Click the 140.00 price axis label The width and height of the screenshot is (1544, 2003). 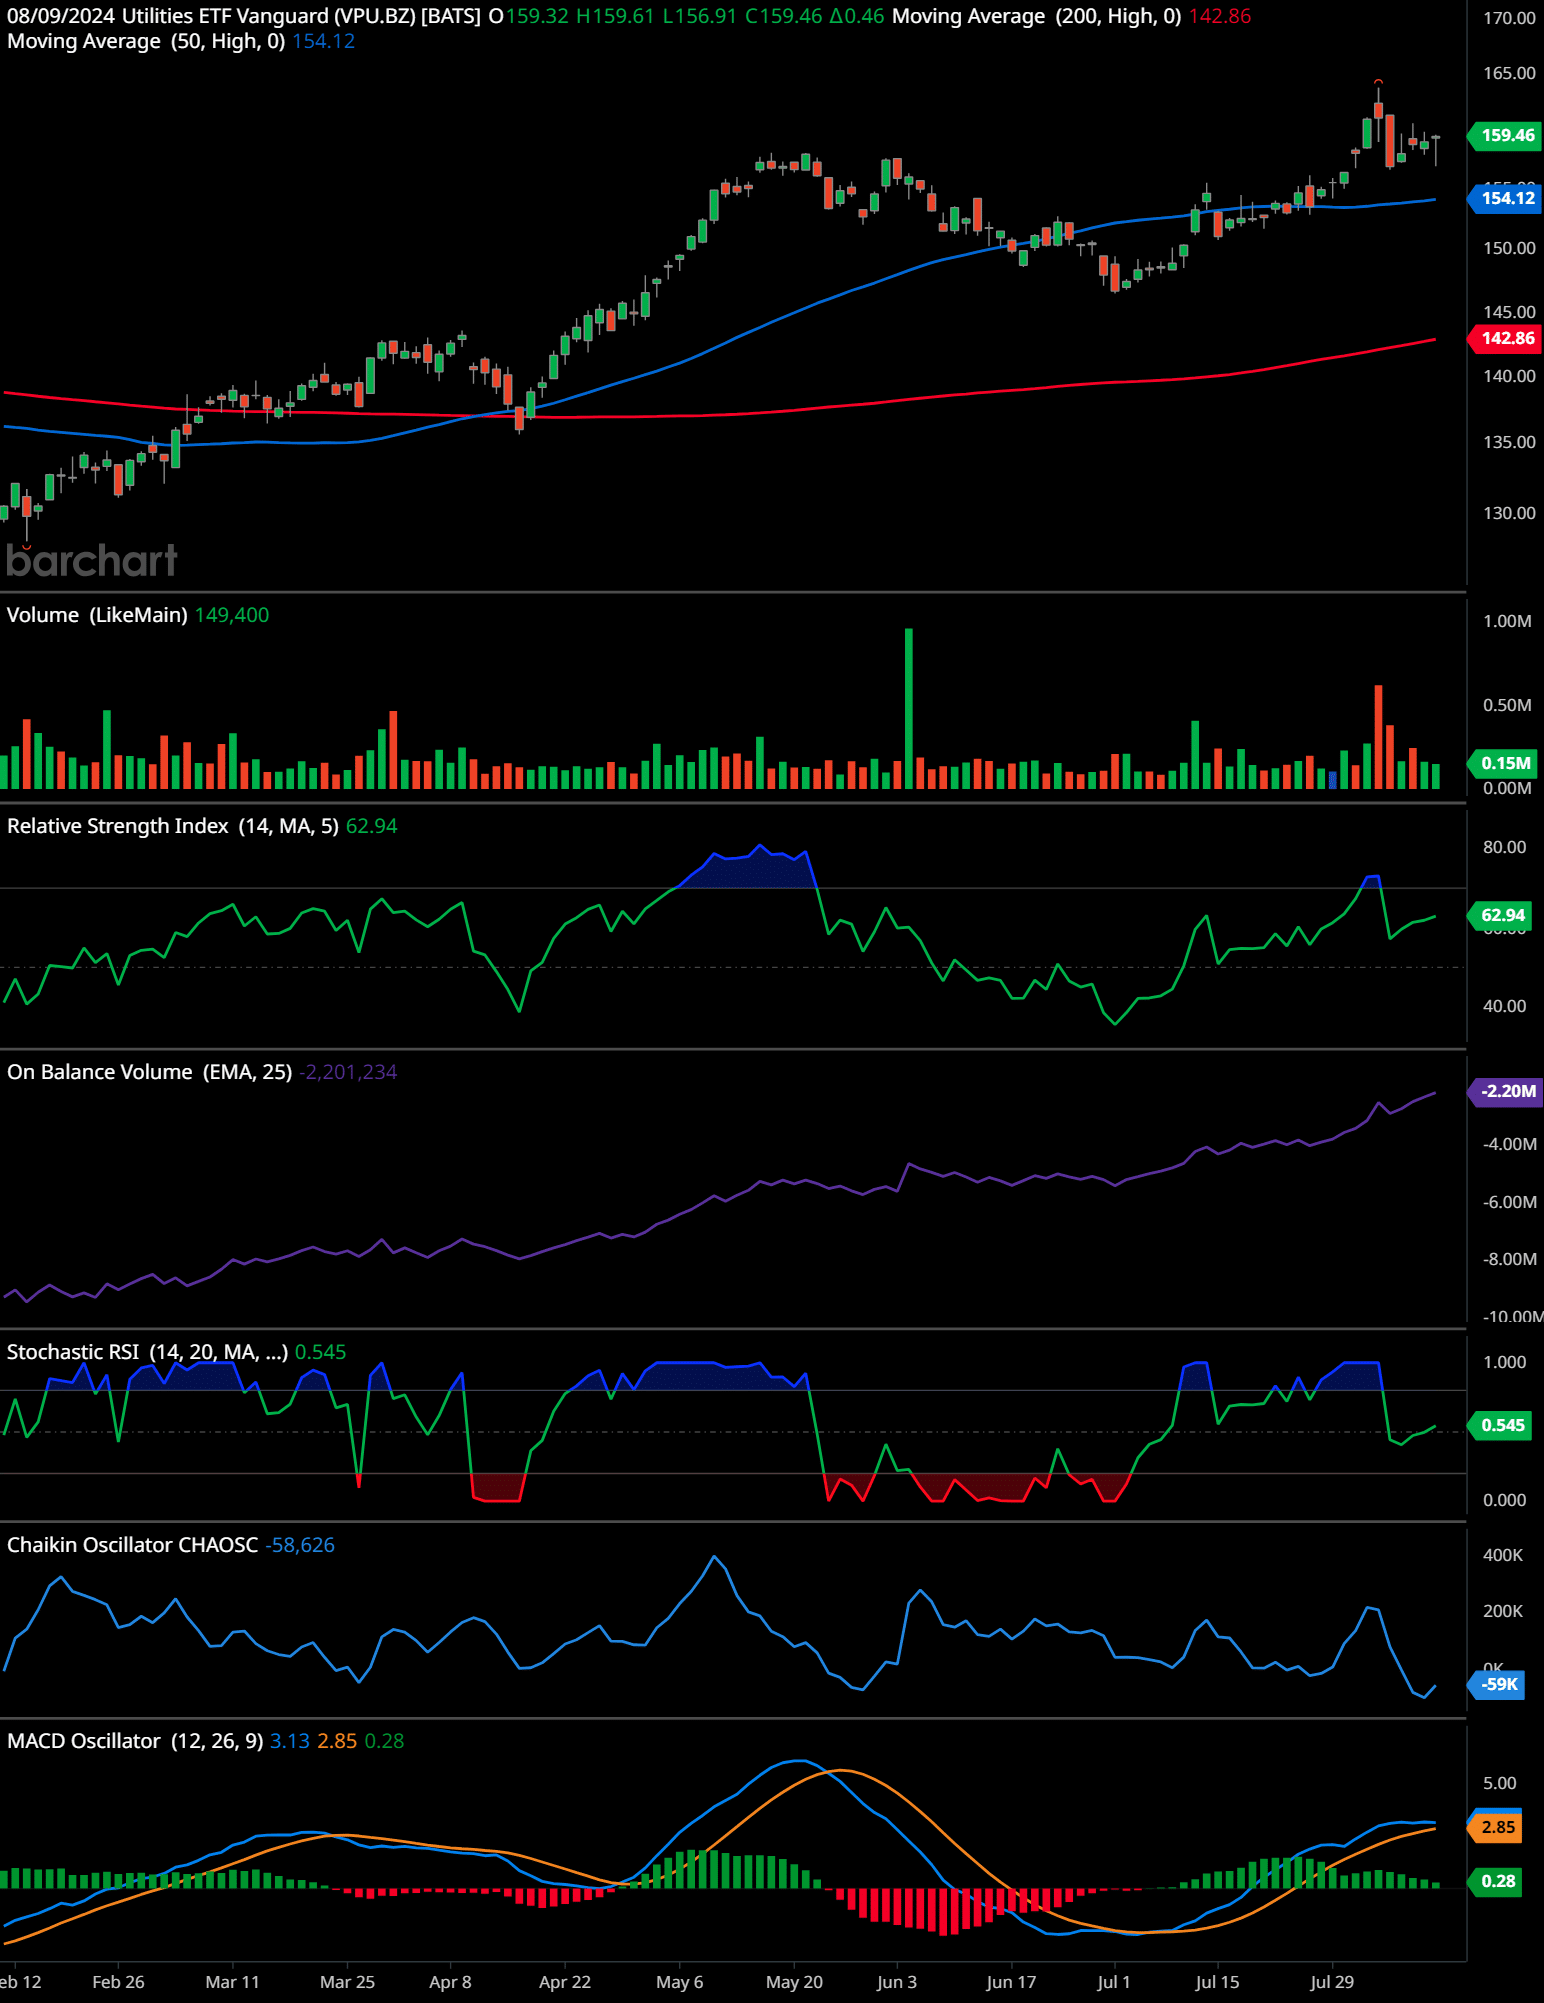(x=1509, y=376)
